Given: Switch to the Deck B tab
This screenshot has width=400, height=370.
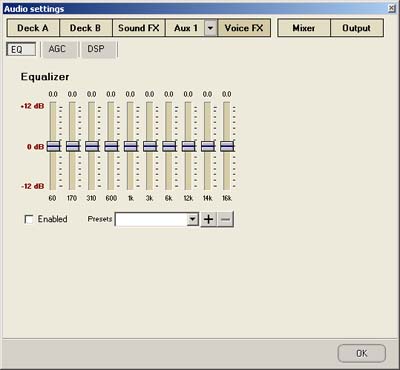Looking at the screenshot, I should (86, 28).
